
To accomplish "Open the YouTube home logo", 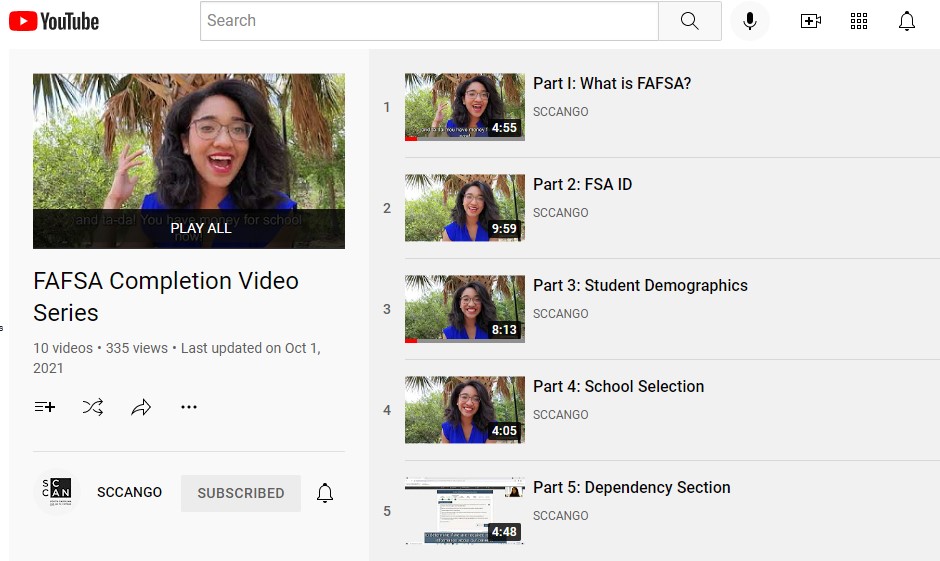I will (54, 21).
